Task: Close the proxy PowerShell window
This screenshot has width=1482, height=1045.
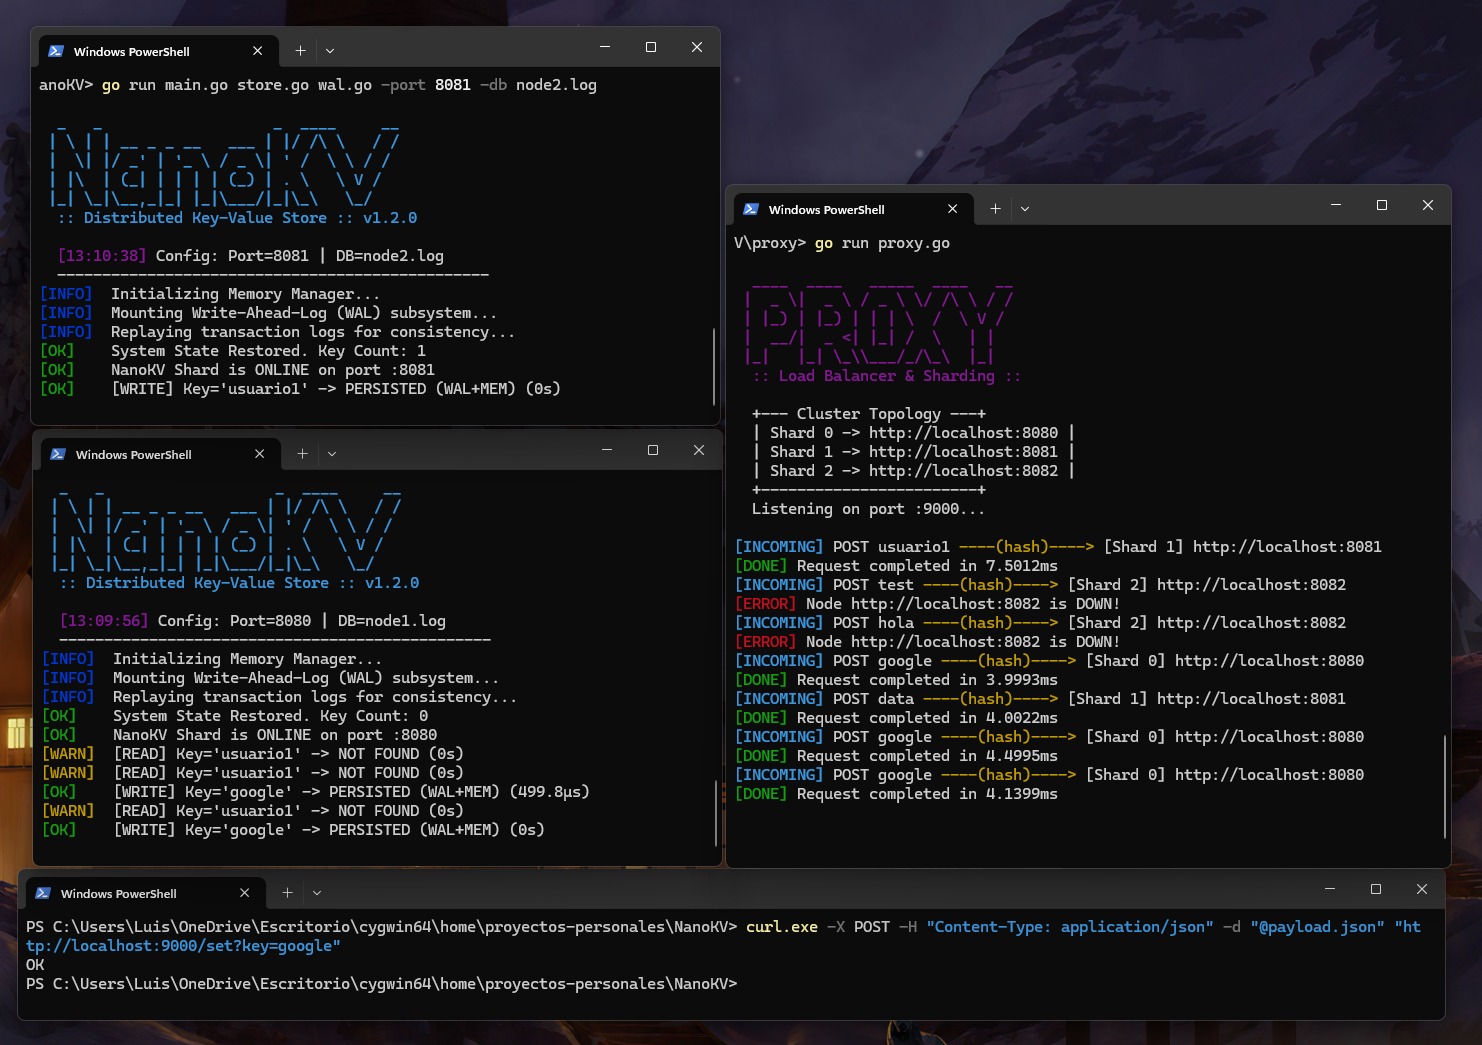Action: coord(1428,205)
